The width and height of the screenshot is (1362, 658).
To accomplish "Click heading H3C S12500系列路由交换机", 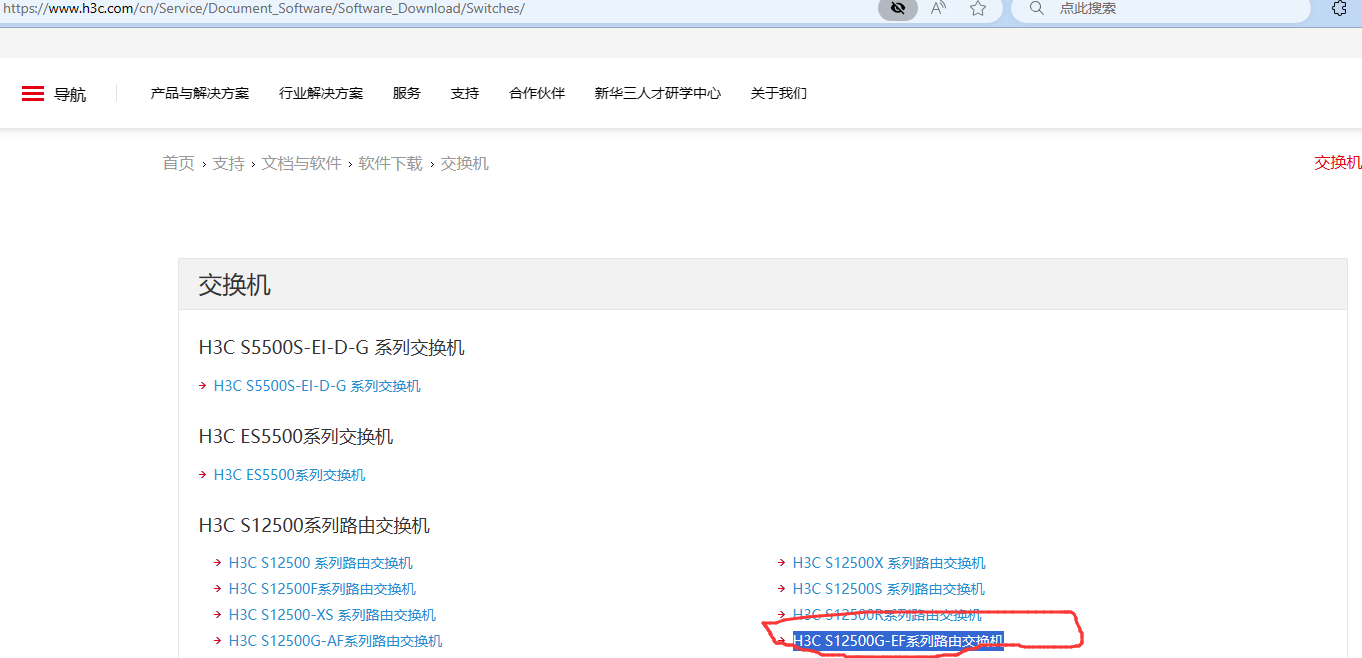I will click(314, 526).
